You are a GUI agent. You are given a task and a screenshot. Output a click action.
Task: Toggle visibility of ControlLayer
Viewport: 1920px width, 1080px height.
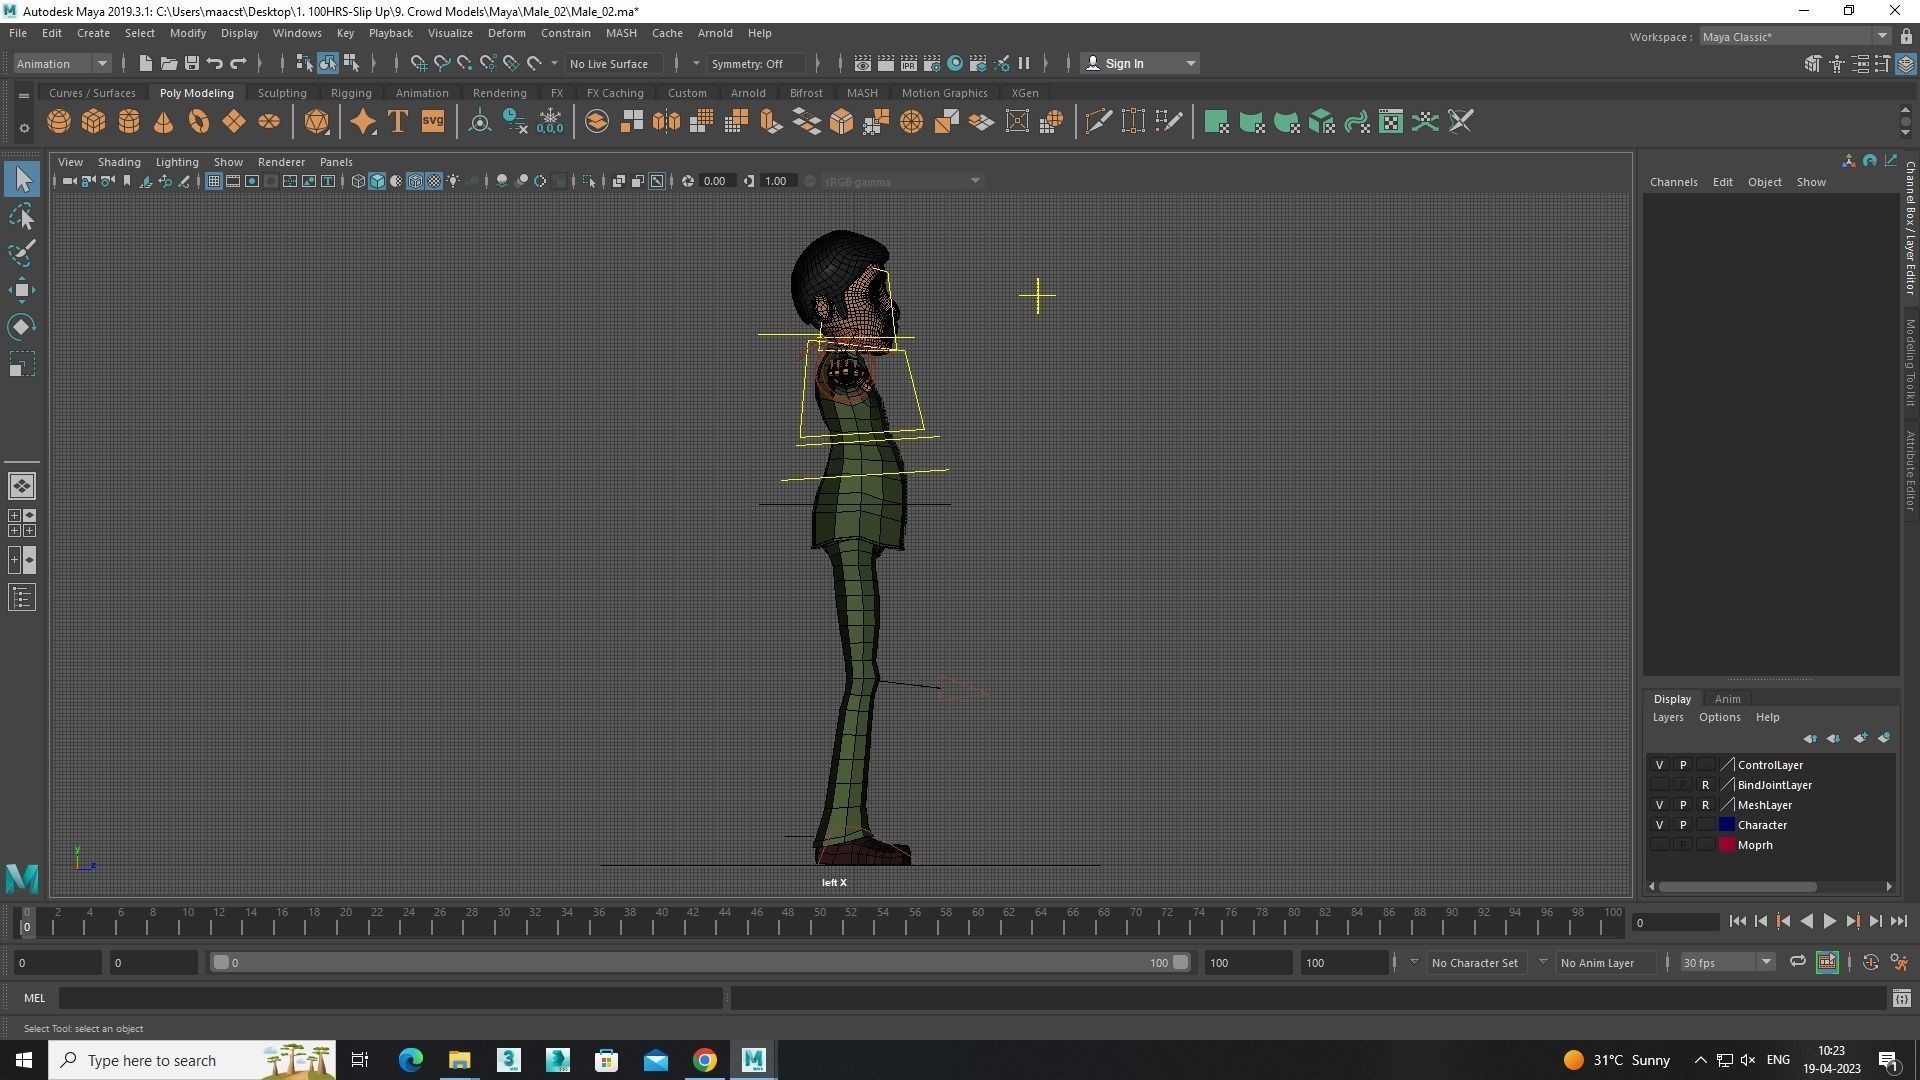pyautogui.click(x=1659, y=765)
